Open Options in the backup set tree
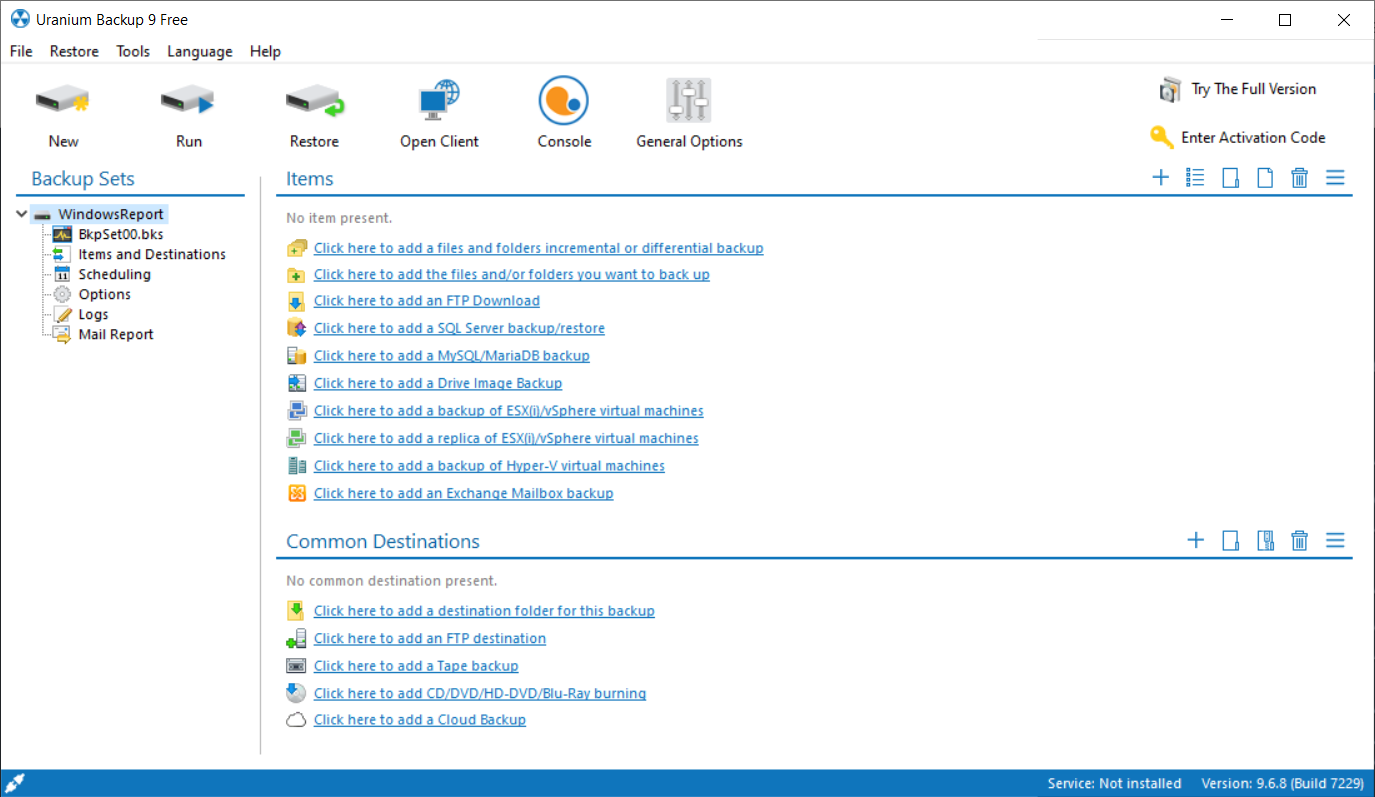This screenshot has width=1375, height=797. click(105, 294)
